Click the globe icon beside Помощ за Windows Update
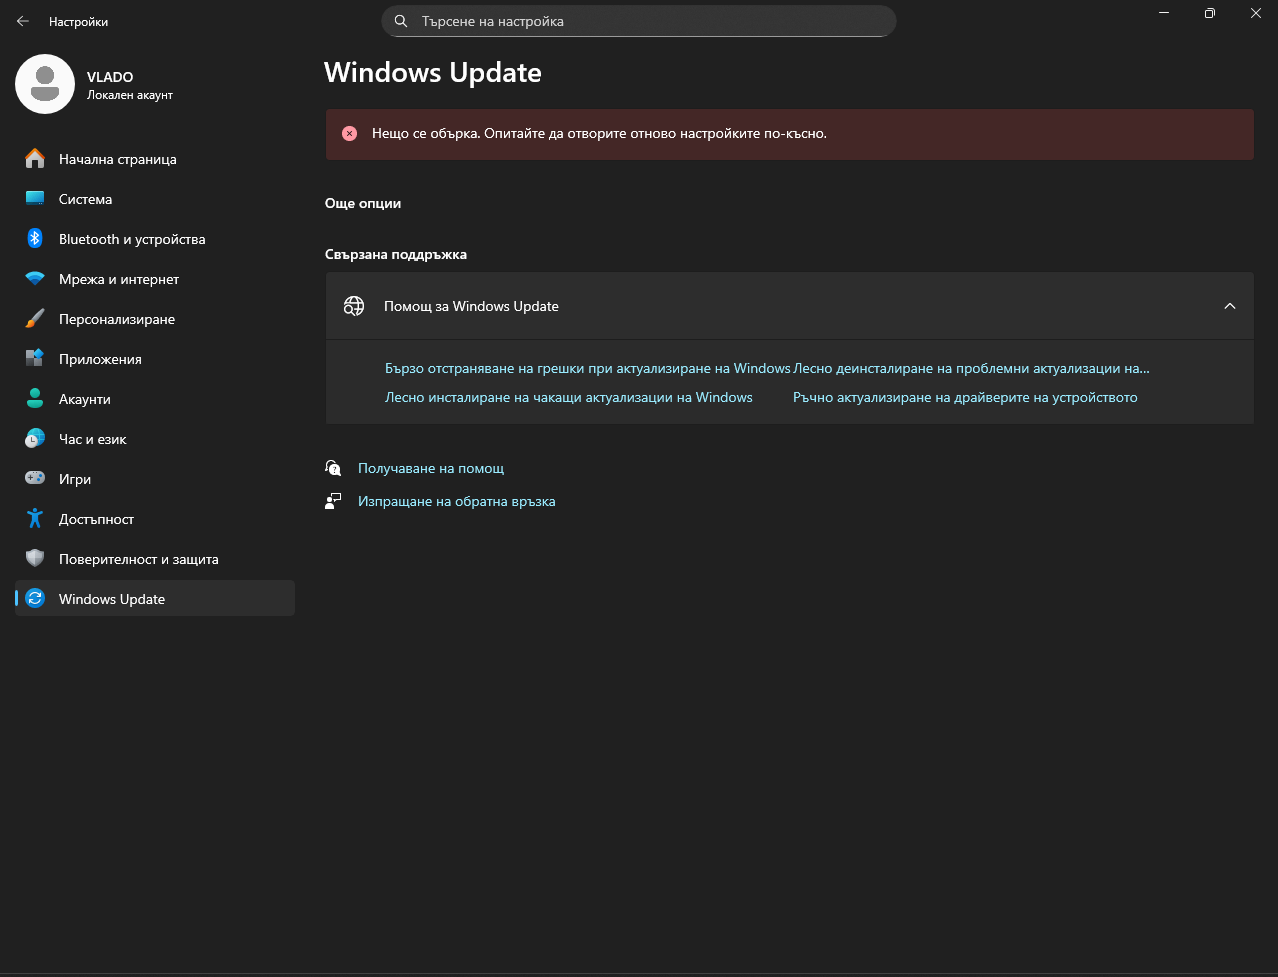The image size is (1278, 977). tap(354, 306)
